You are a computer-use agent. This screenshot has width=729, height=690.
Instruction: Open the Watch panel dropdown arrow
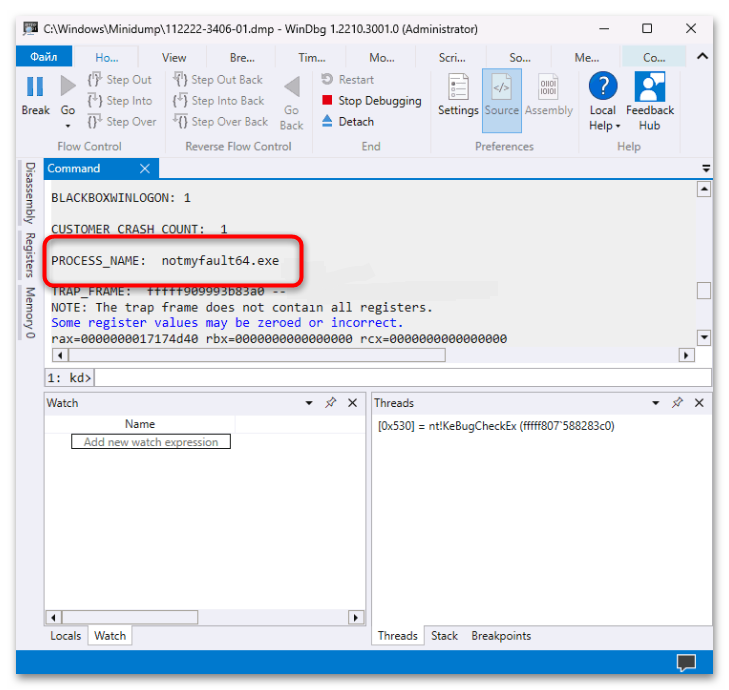click(309, 403)
